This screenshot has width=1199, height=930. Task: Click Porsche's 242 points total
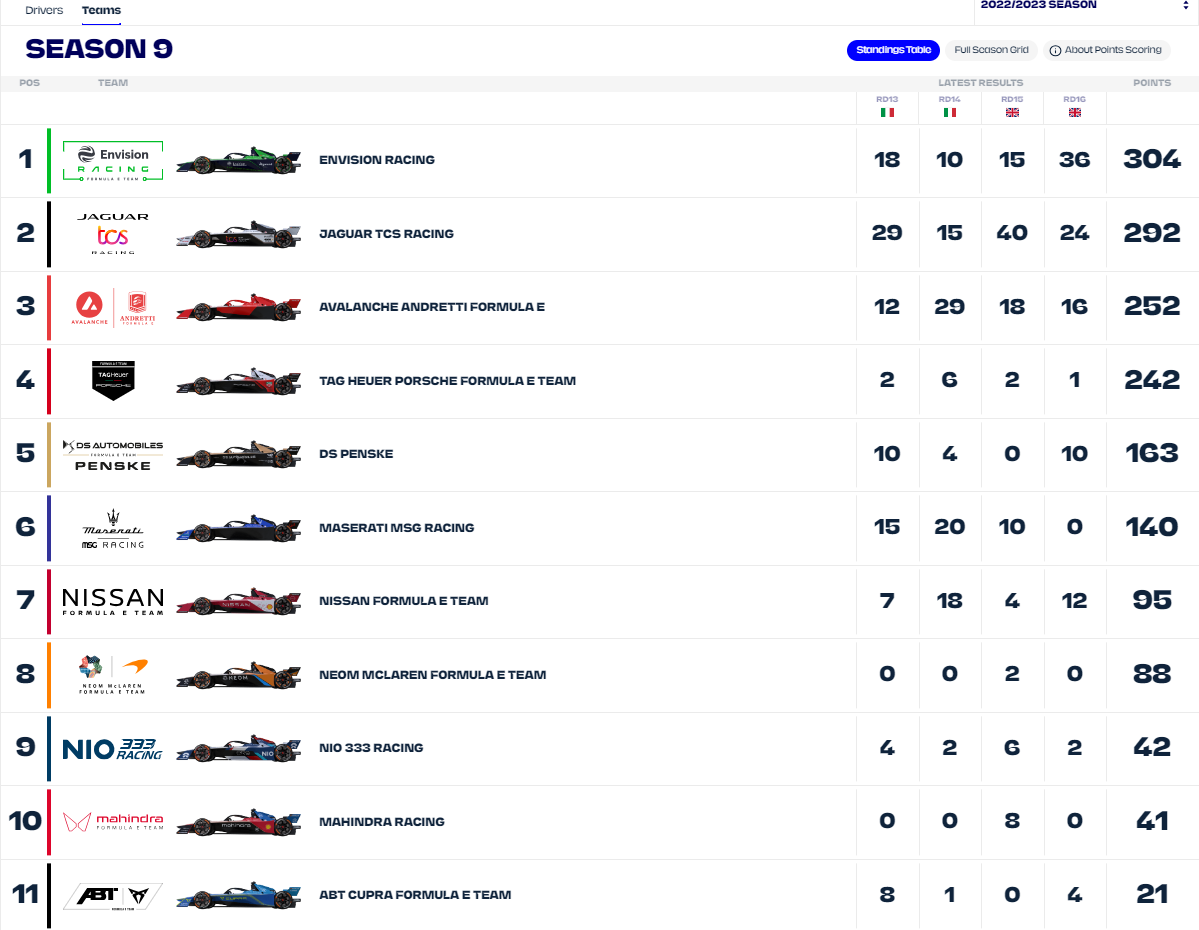tap(1152, 380)
